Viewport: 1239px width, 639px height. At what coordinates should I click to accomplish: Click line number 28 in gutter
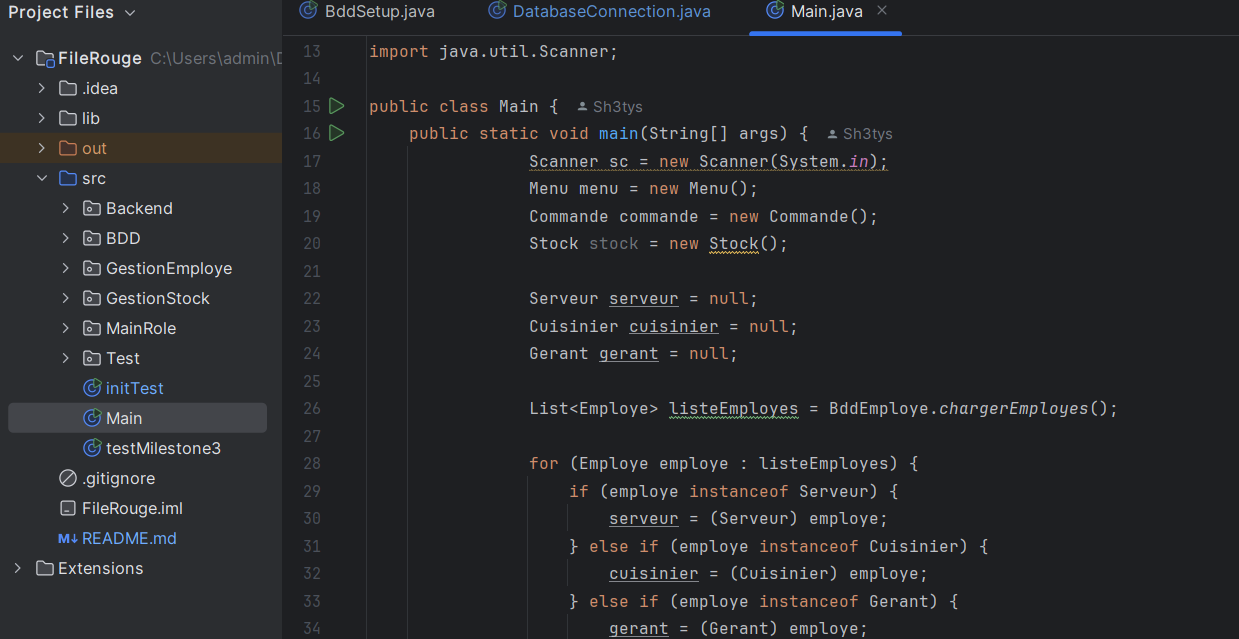[x=311, y=463]
